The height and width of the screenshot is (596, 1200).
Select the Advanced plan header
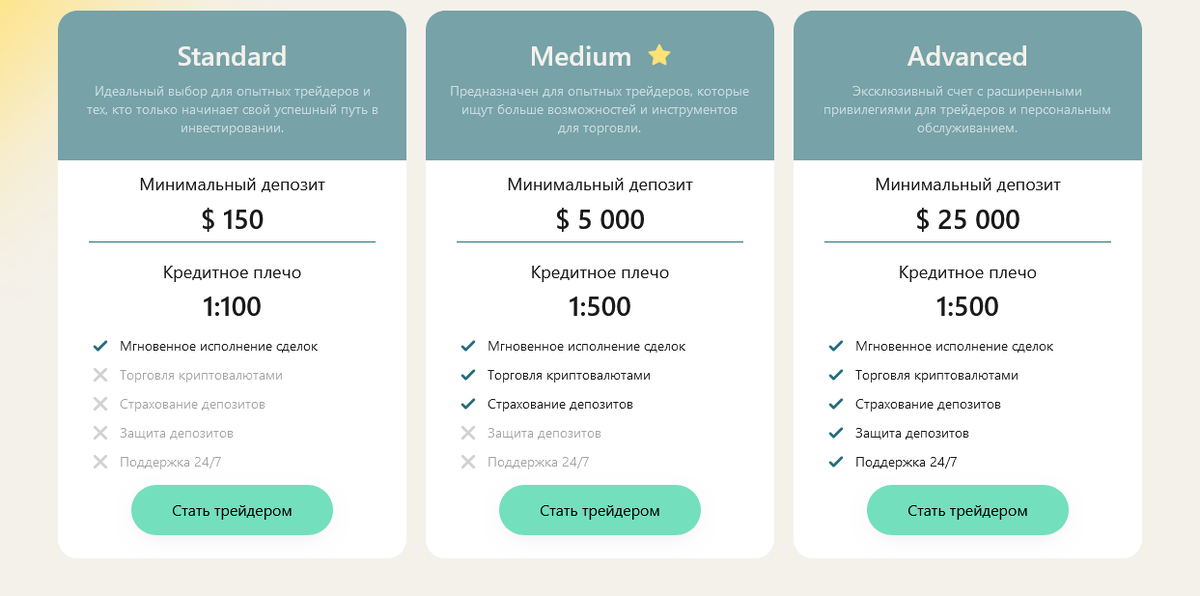(967, 56)
